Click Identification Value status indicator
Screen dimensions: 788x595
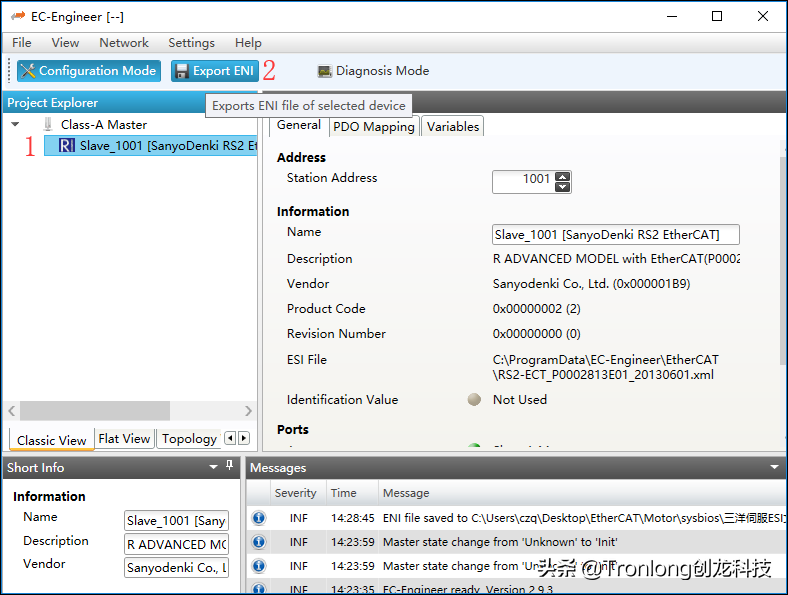pyautogui.click(x=474, y=400)
